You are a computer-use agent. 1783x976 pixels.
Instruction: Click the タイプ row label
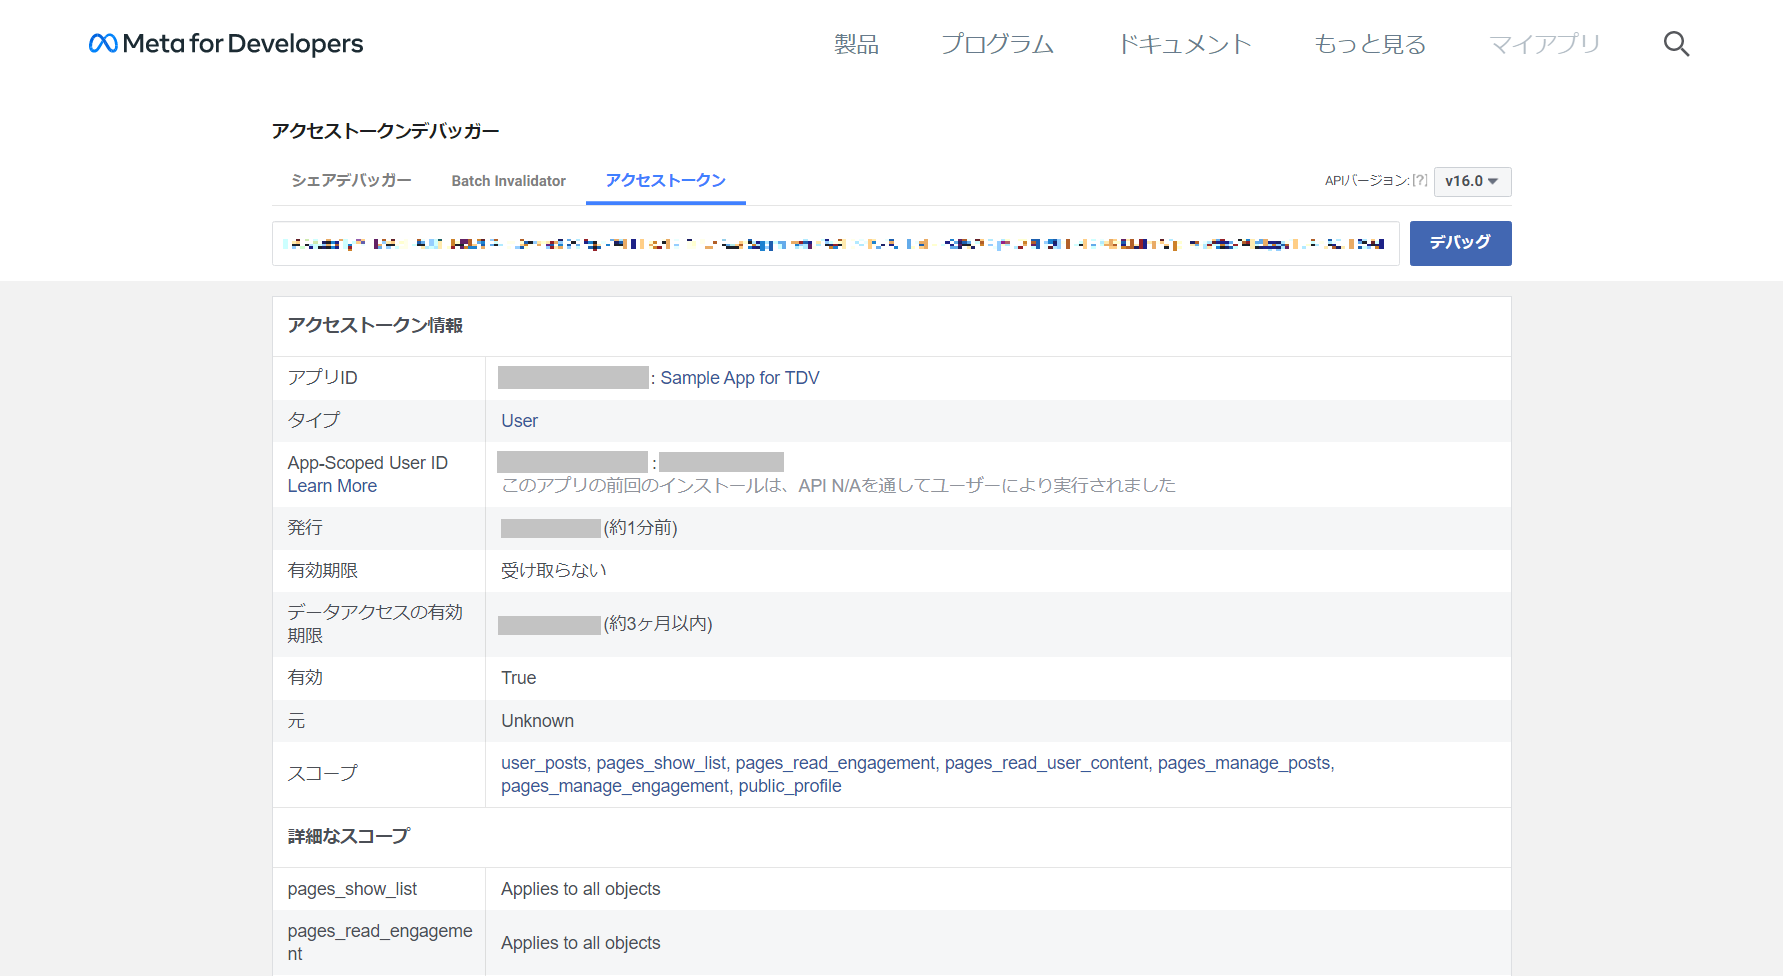[x=314, y=420]
